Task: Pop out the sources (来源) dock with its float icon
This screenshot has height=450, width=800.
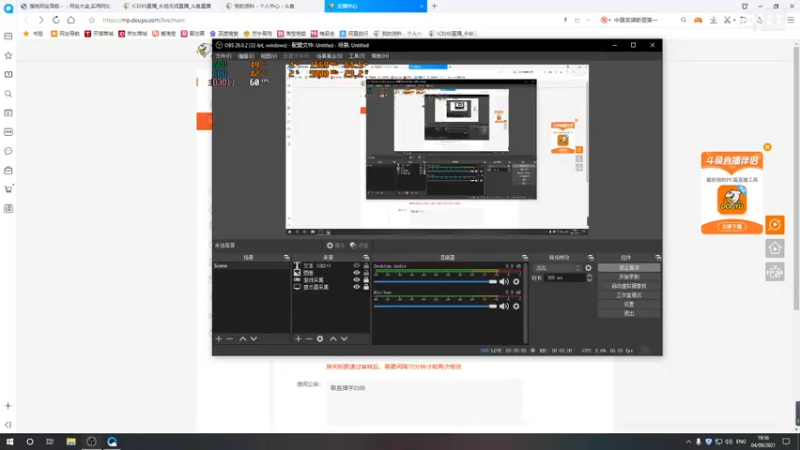Action: [x=366, y=258]
